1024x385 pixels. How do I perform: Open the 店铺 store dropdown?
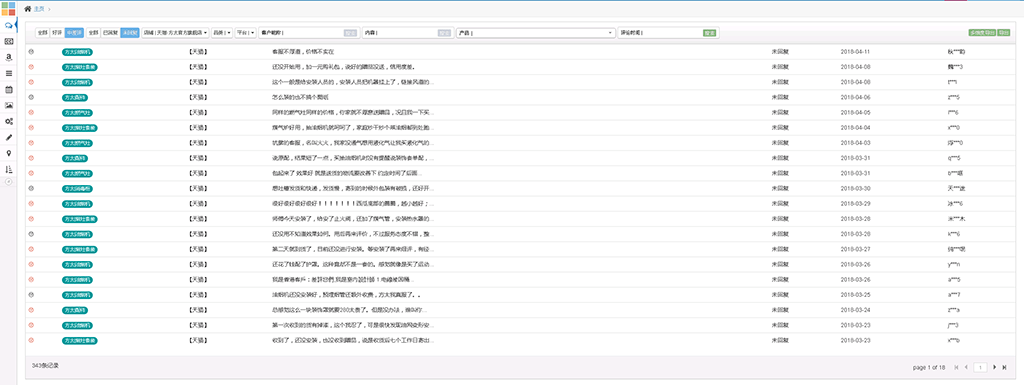click(x=175, y=33)
